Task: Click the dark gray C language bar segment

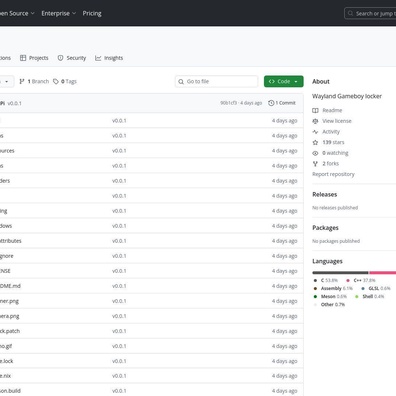Action: click(340, 273)
